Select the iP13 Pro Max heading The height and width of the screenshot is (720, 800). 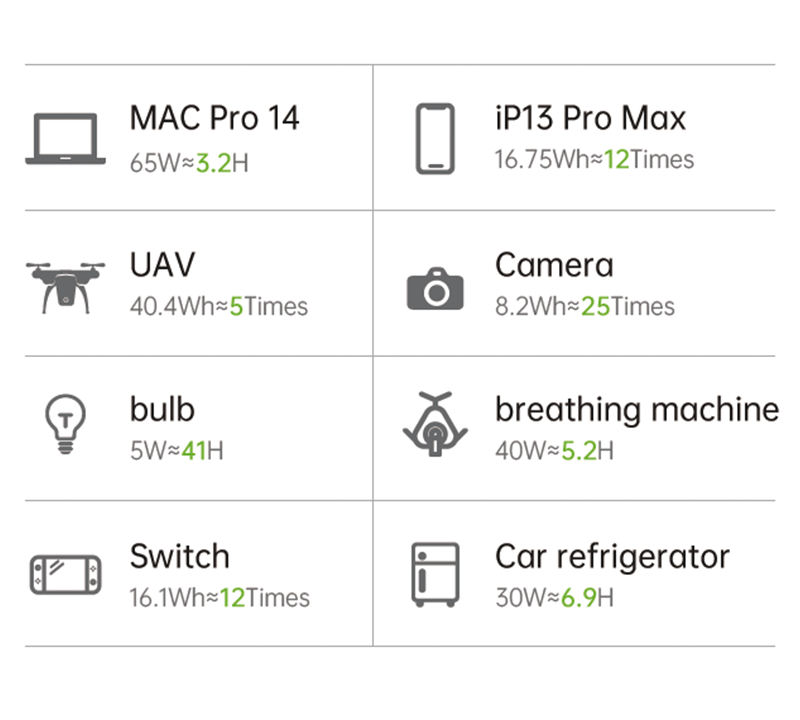click(590, 118)
